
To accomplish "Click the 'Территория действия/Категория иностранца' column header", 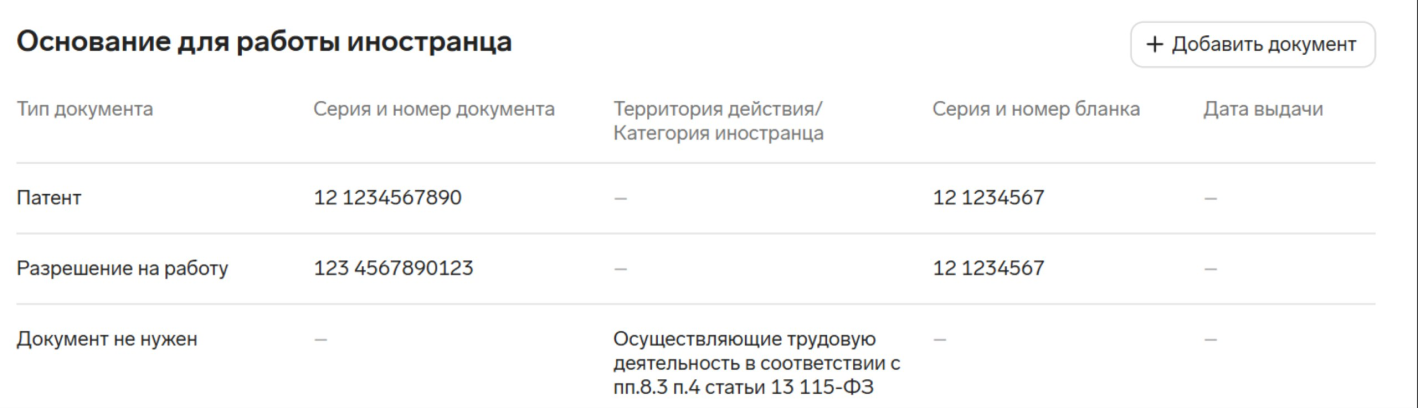I will (x=722, y=121).
